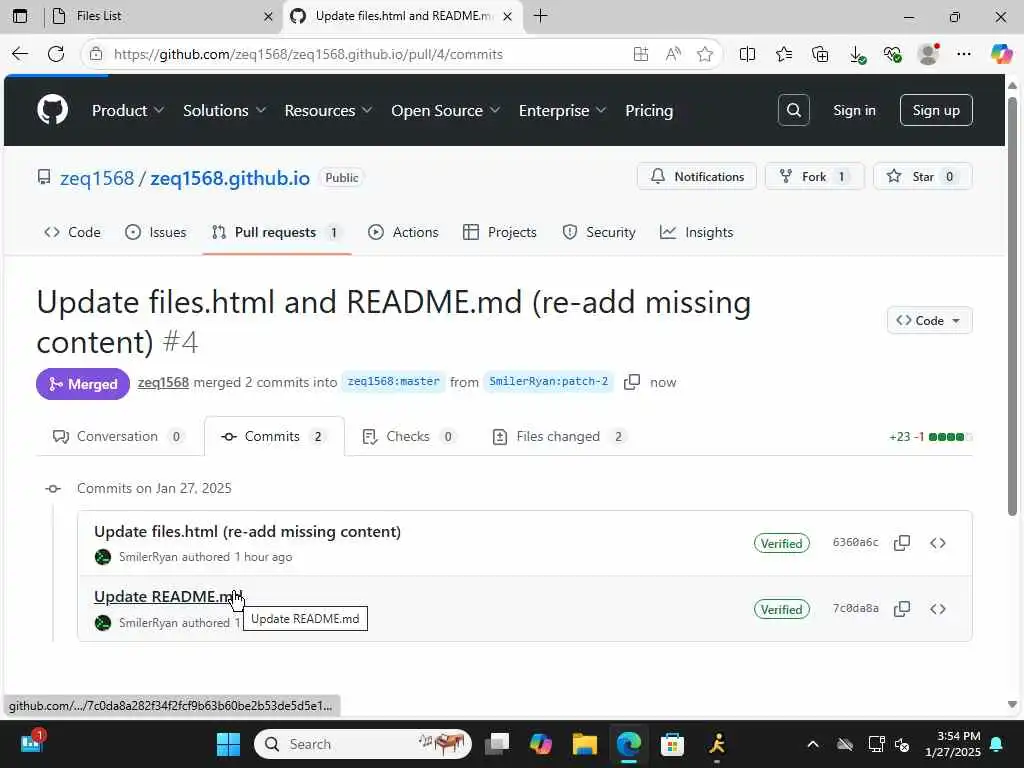
Task: Go back to the previous page
Action: [x=20, y=54]
